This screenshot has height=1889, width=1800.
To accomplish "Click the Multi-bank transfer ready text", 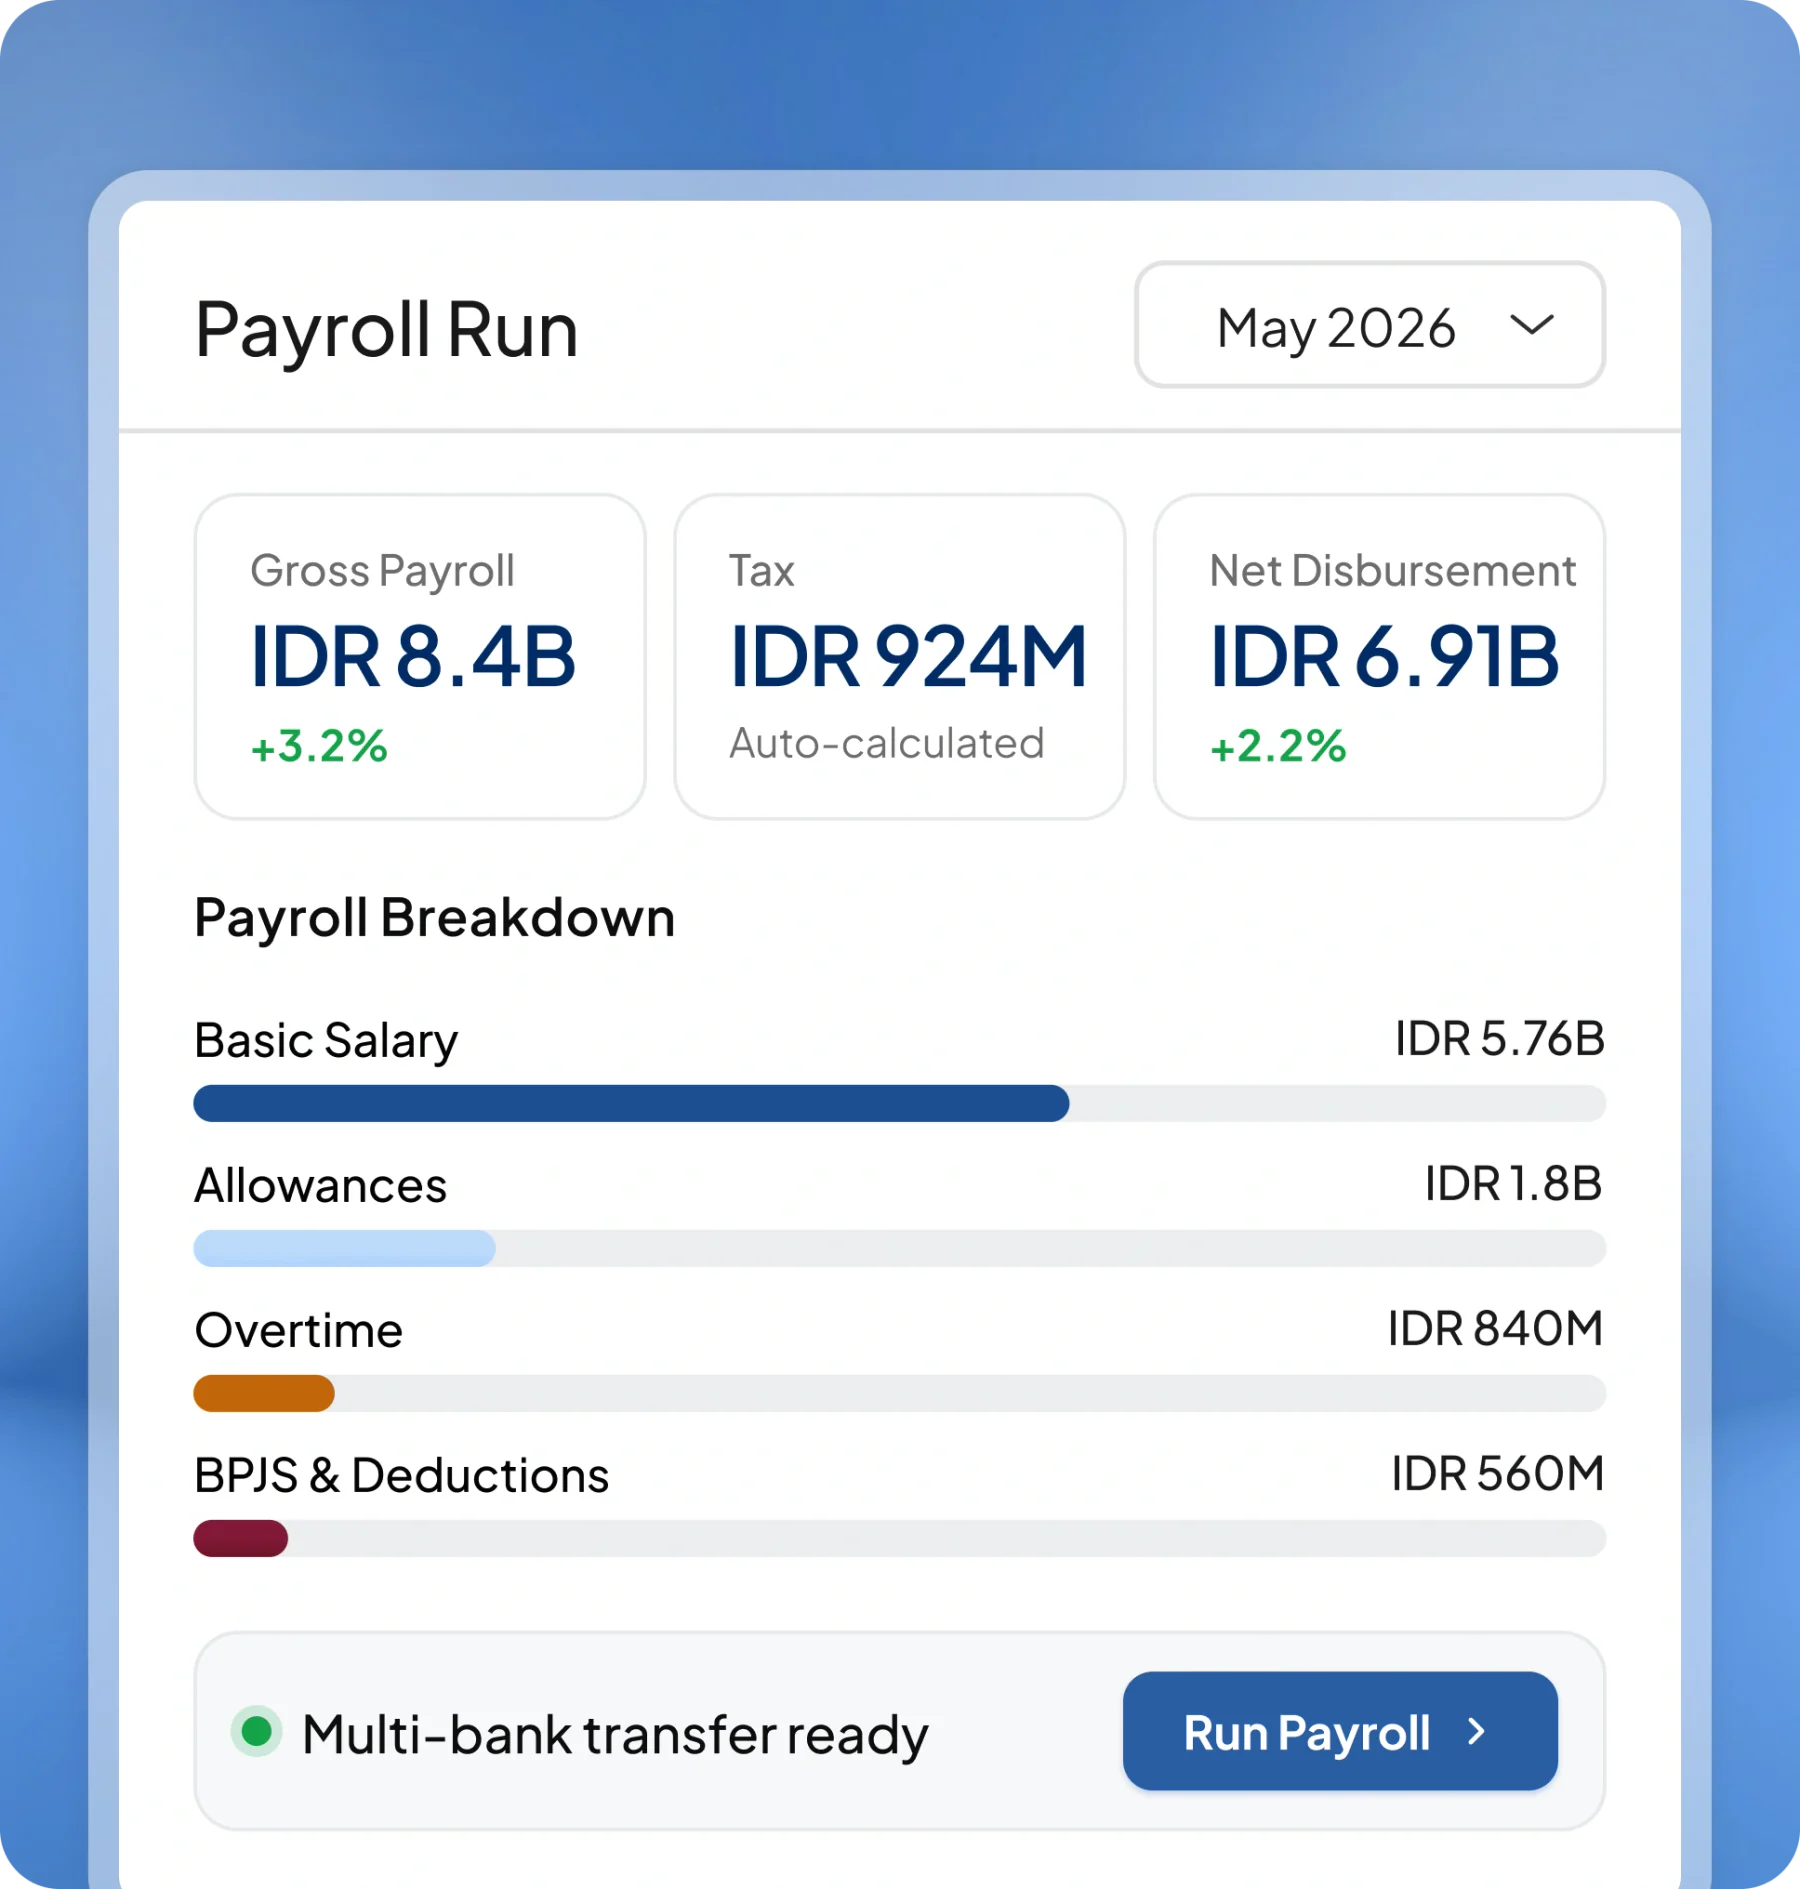I will [x=615, y=1736].
